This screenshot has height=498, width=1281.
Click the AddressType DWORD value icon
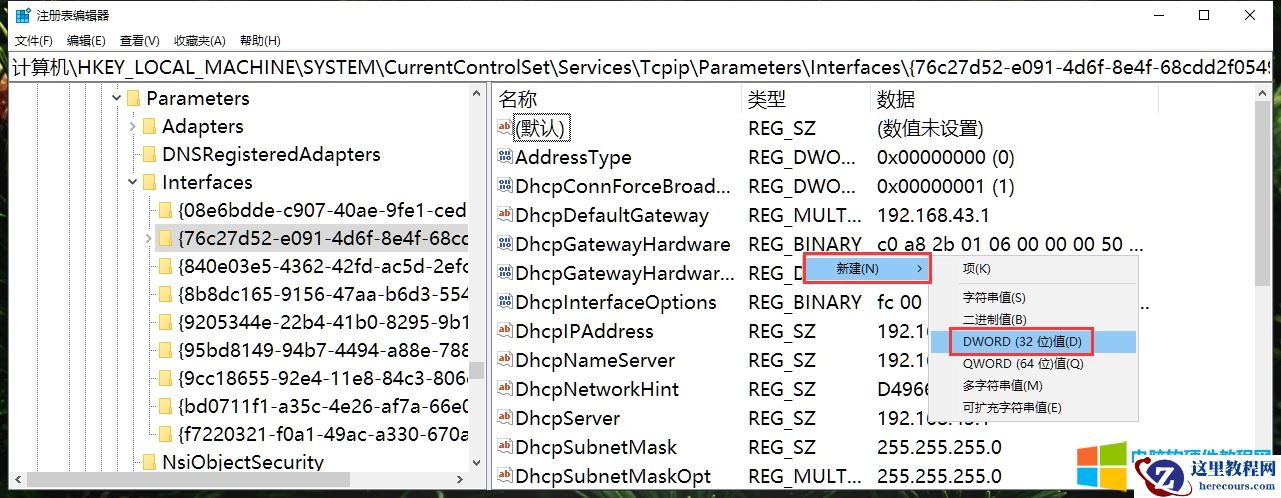point(505,157)
